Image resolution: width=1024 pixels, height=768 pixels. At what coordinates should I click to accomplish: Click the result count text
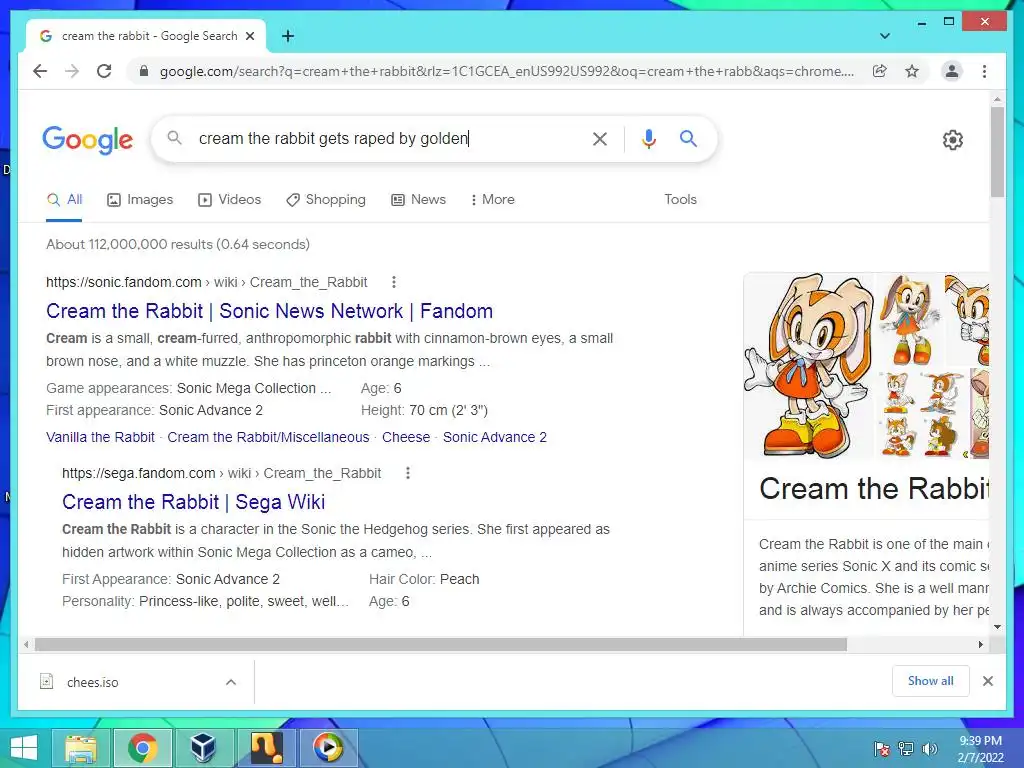pos(178,244)
